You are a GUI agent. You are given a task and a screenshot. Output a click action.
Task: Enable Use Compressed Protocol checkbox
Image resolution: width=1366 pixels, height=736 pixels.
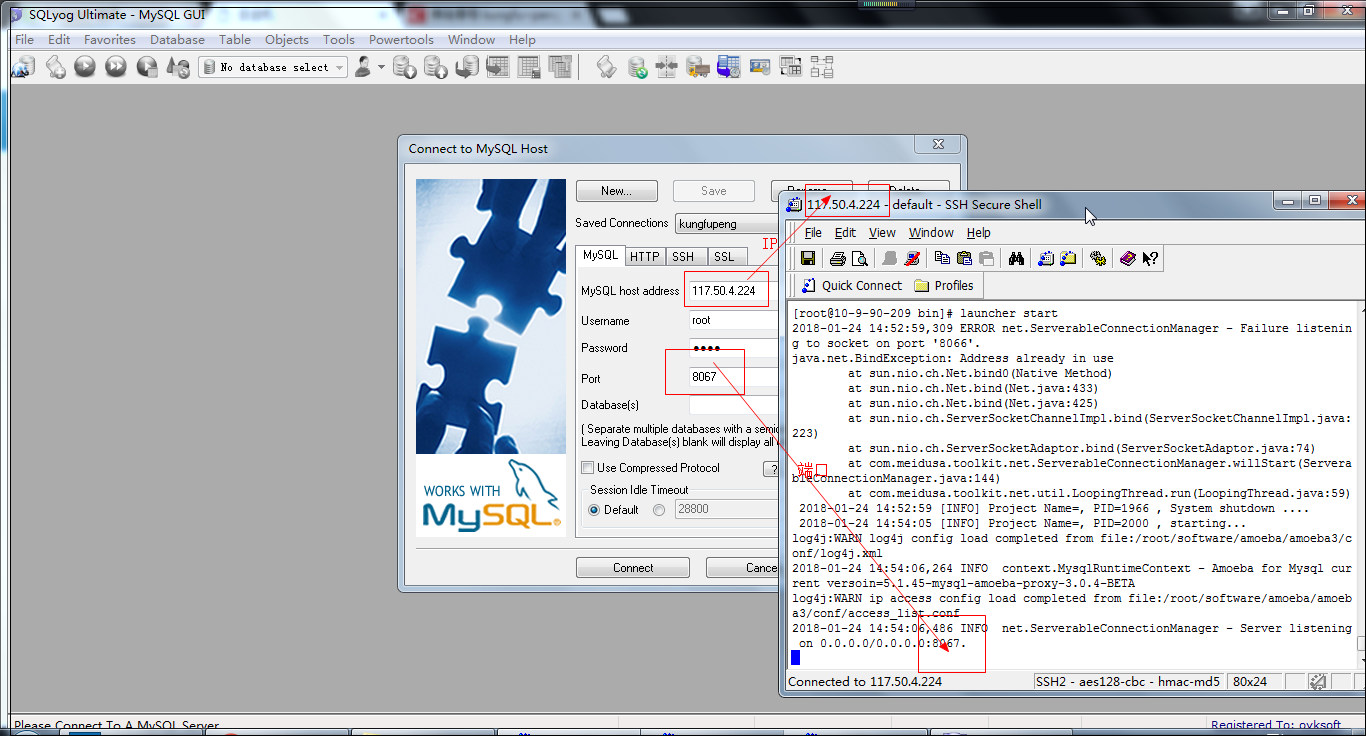point(588,468)
